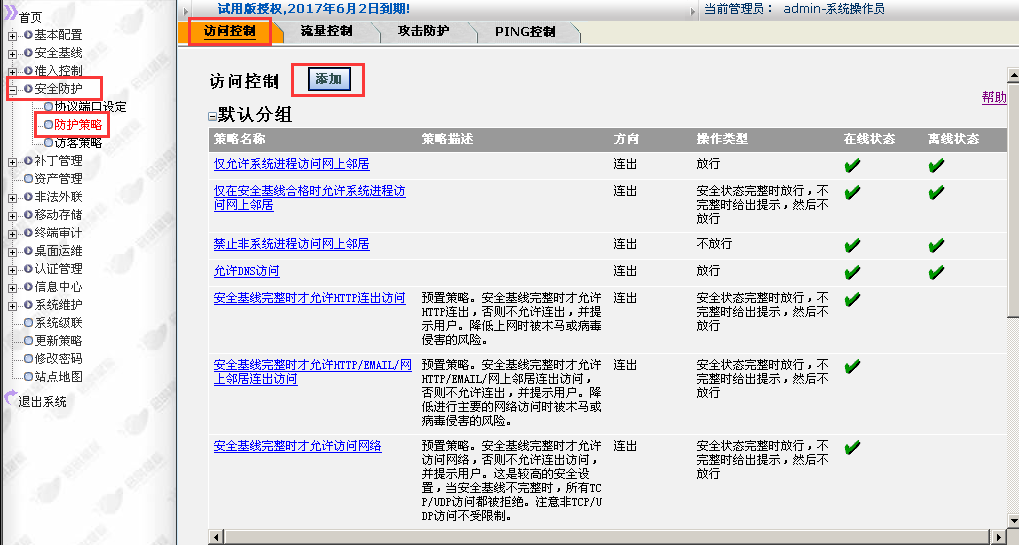Click the bullet icon beside 站点地图
Viewport: 1019px width, 545px height.
click(x=28, y=377)
